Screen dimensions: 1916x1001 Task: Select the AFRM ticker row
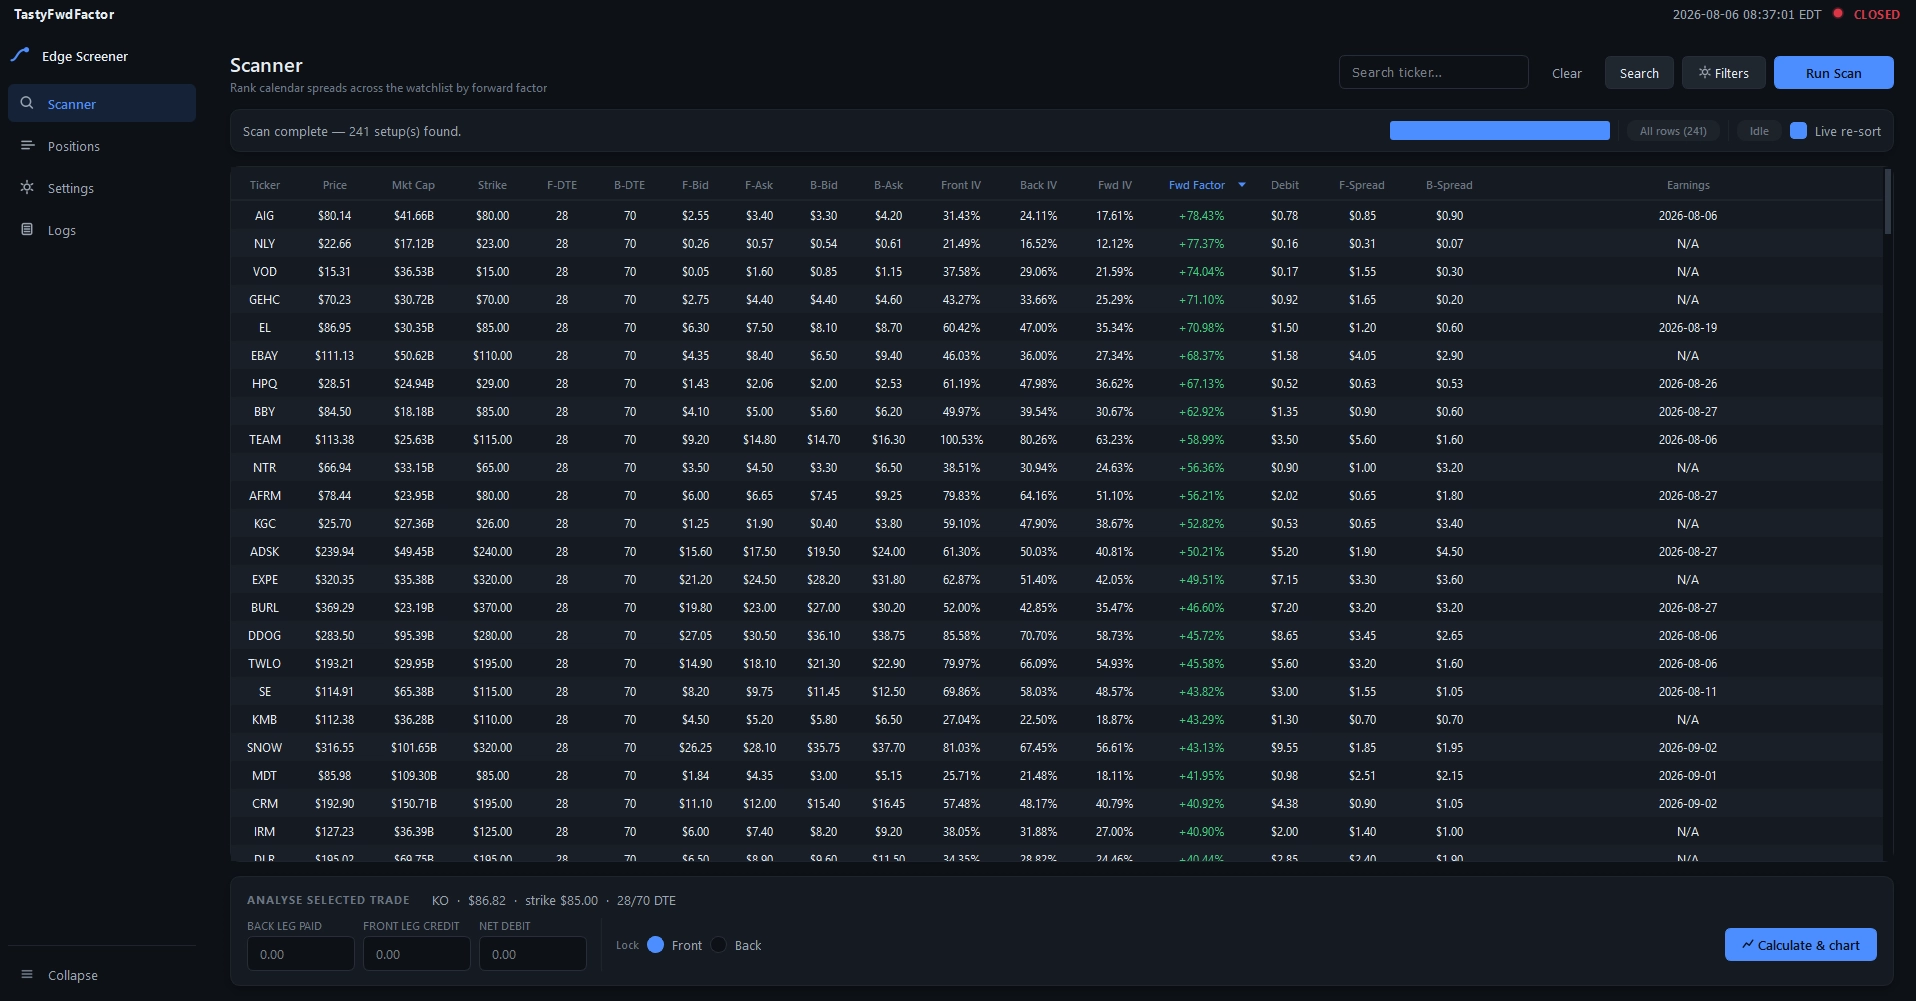1057,495
